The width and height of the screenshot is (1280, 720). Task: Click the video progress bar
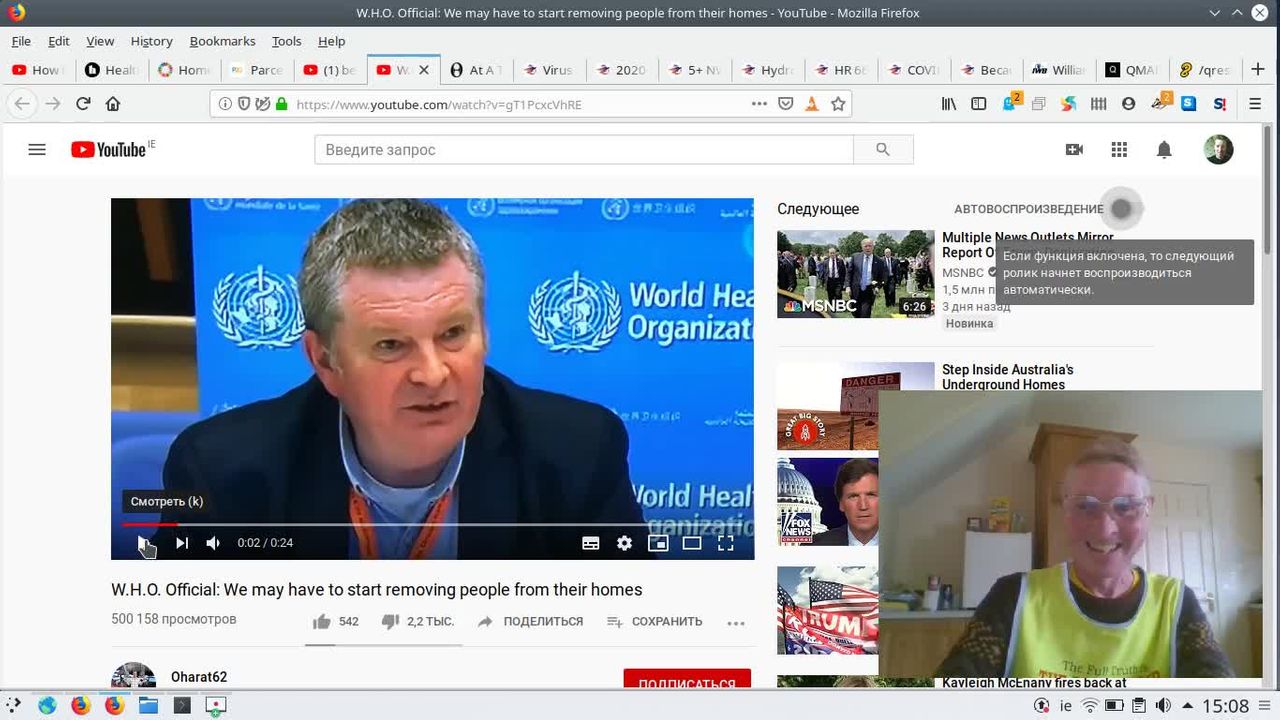[x=432, y=524]
